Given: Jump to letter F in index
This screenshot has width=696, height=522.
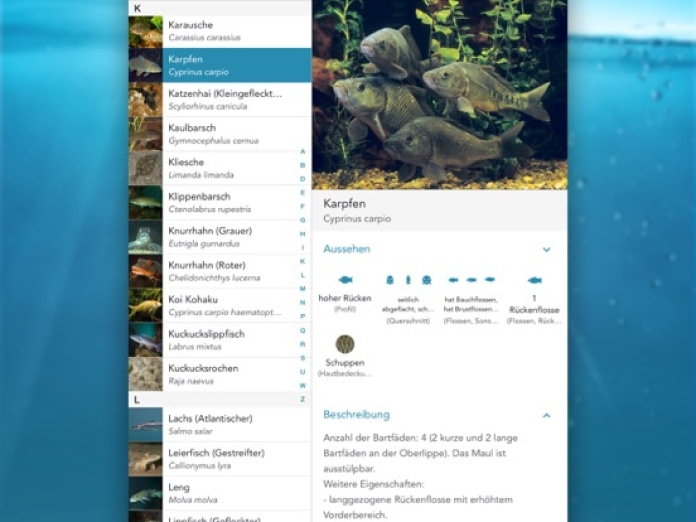Looking at the screenshot, I should coord(303,206).
